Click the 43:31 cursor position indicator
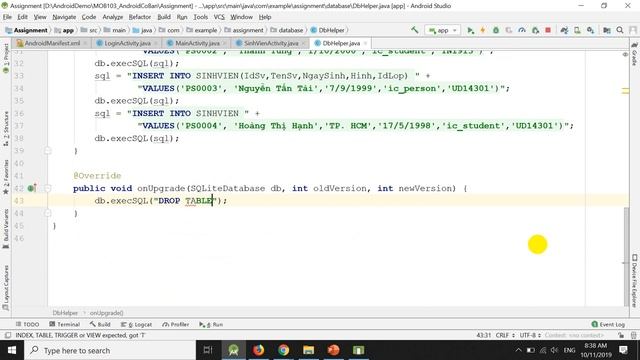The height and width of the screenshot is (360, 640). (484, 336)
